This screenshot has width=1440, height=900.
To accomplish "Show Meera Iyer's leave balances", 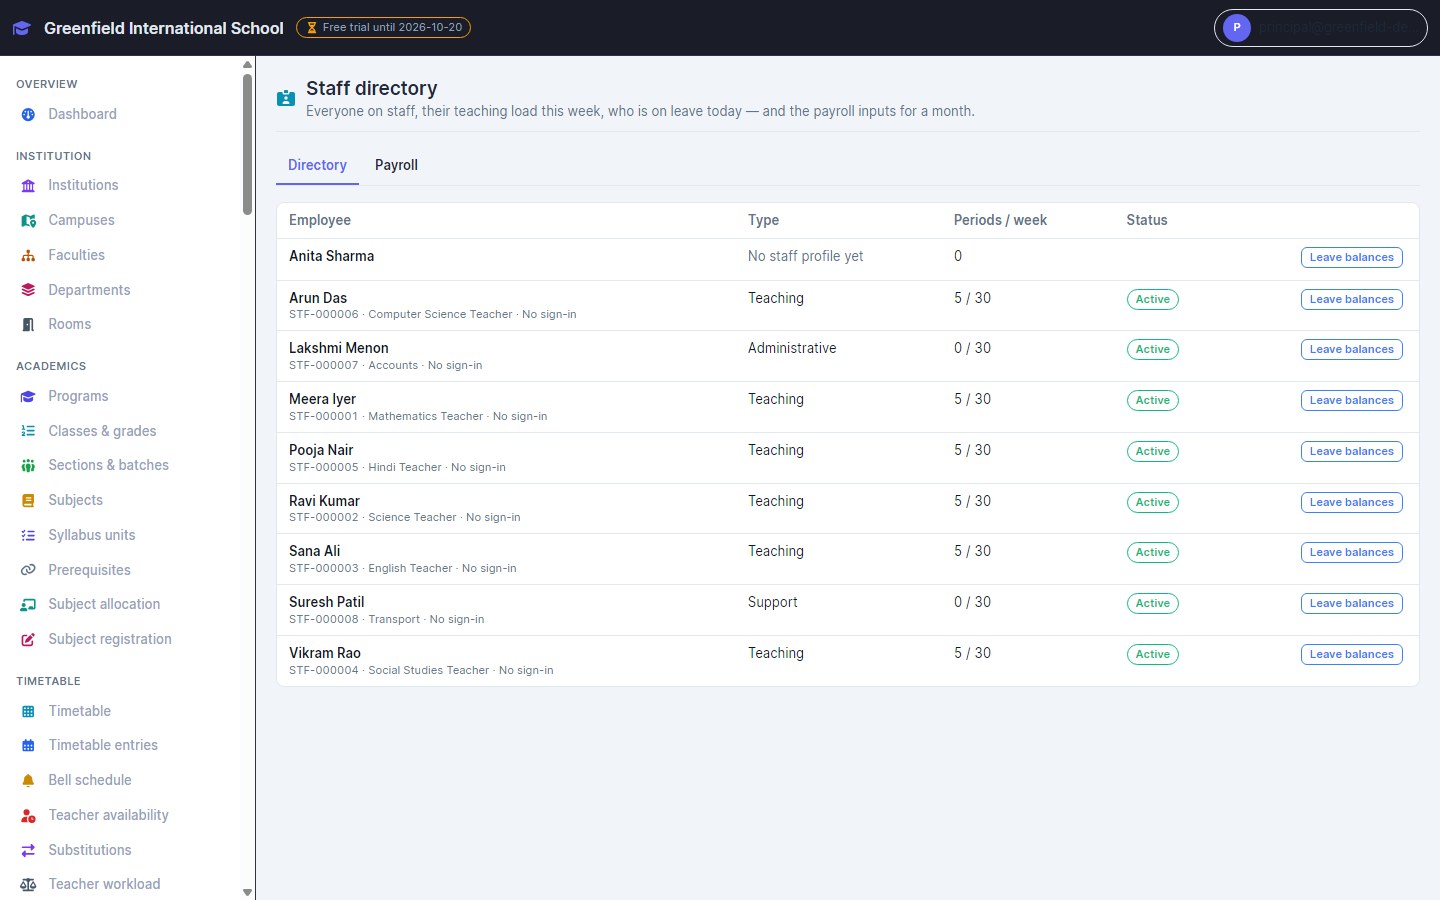I will click(1351, 401).
